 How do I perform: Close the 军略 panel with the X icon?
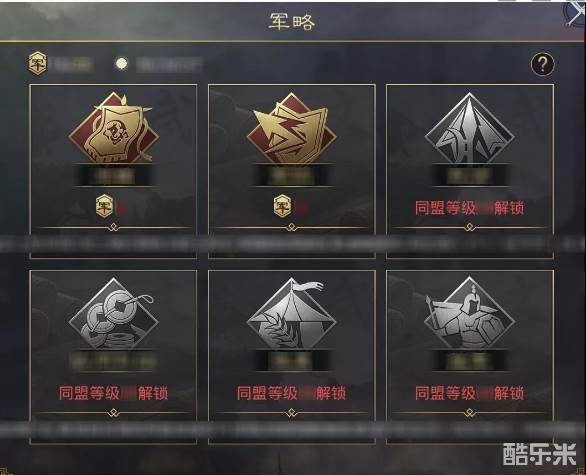pyautogui.click(x=575, y=14)
